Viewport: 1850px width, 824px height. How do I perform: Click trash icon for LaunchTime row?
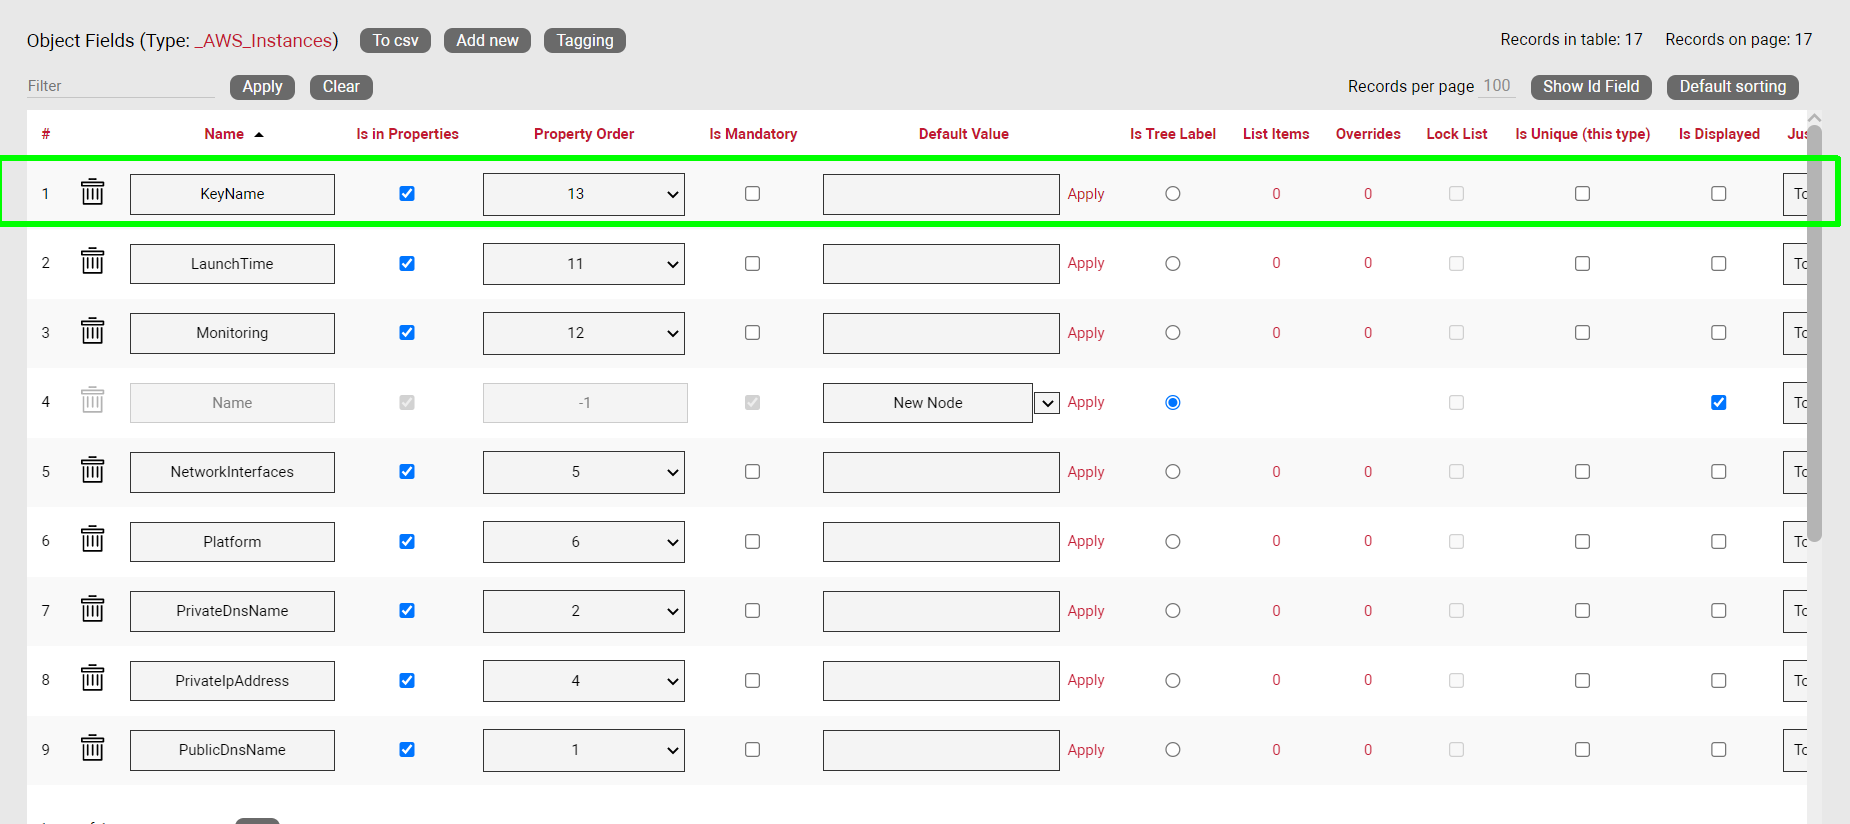click(x=92, y=262)
